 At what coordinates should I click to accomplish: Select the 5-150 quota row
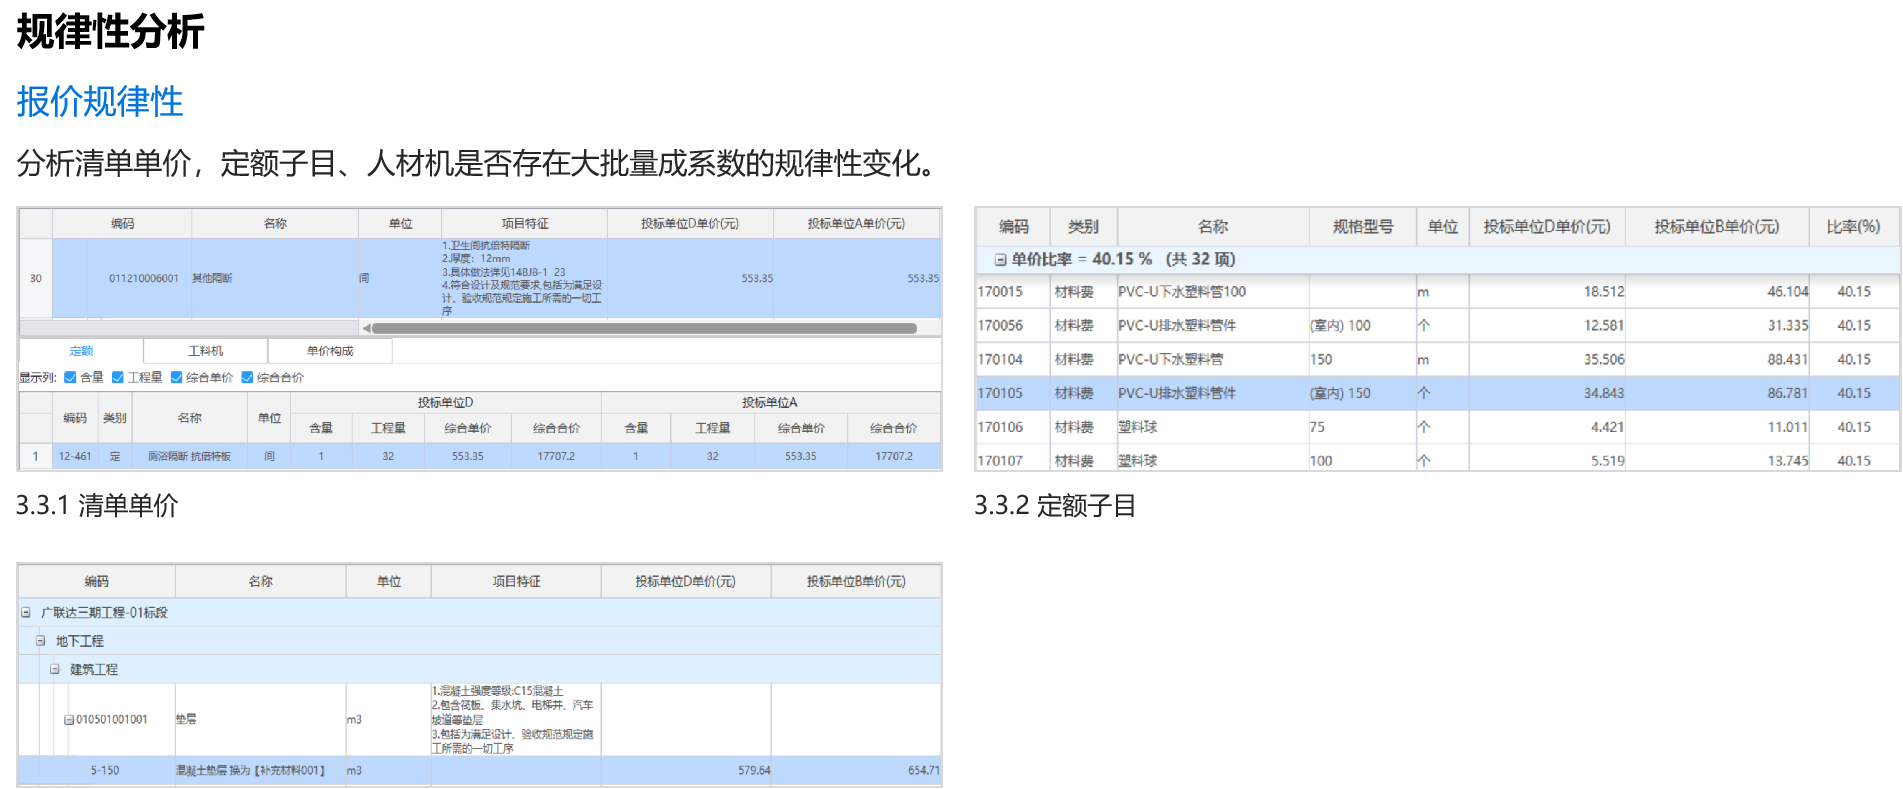pyautogui.click(x=480, y=770)
